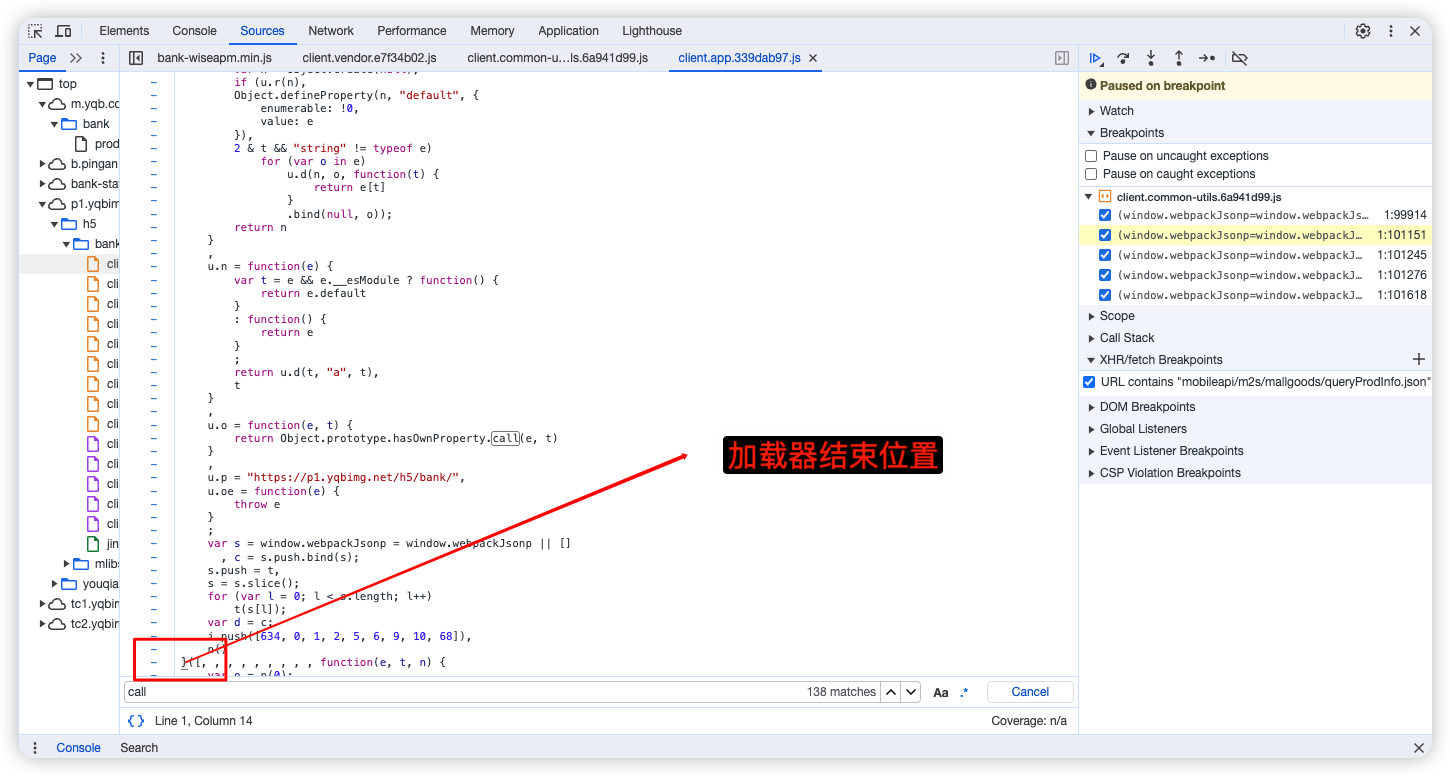The height and width of the screenshot is (776, 1450).
Task: Open the navigator panel options menu
Action: (x=102, y=58)
